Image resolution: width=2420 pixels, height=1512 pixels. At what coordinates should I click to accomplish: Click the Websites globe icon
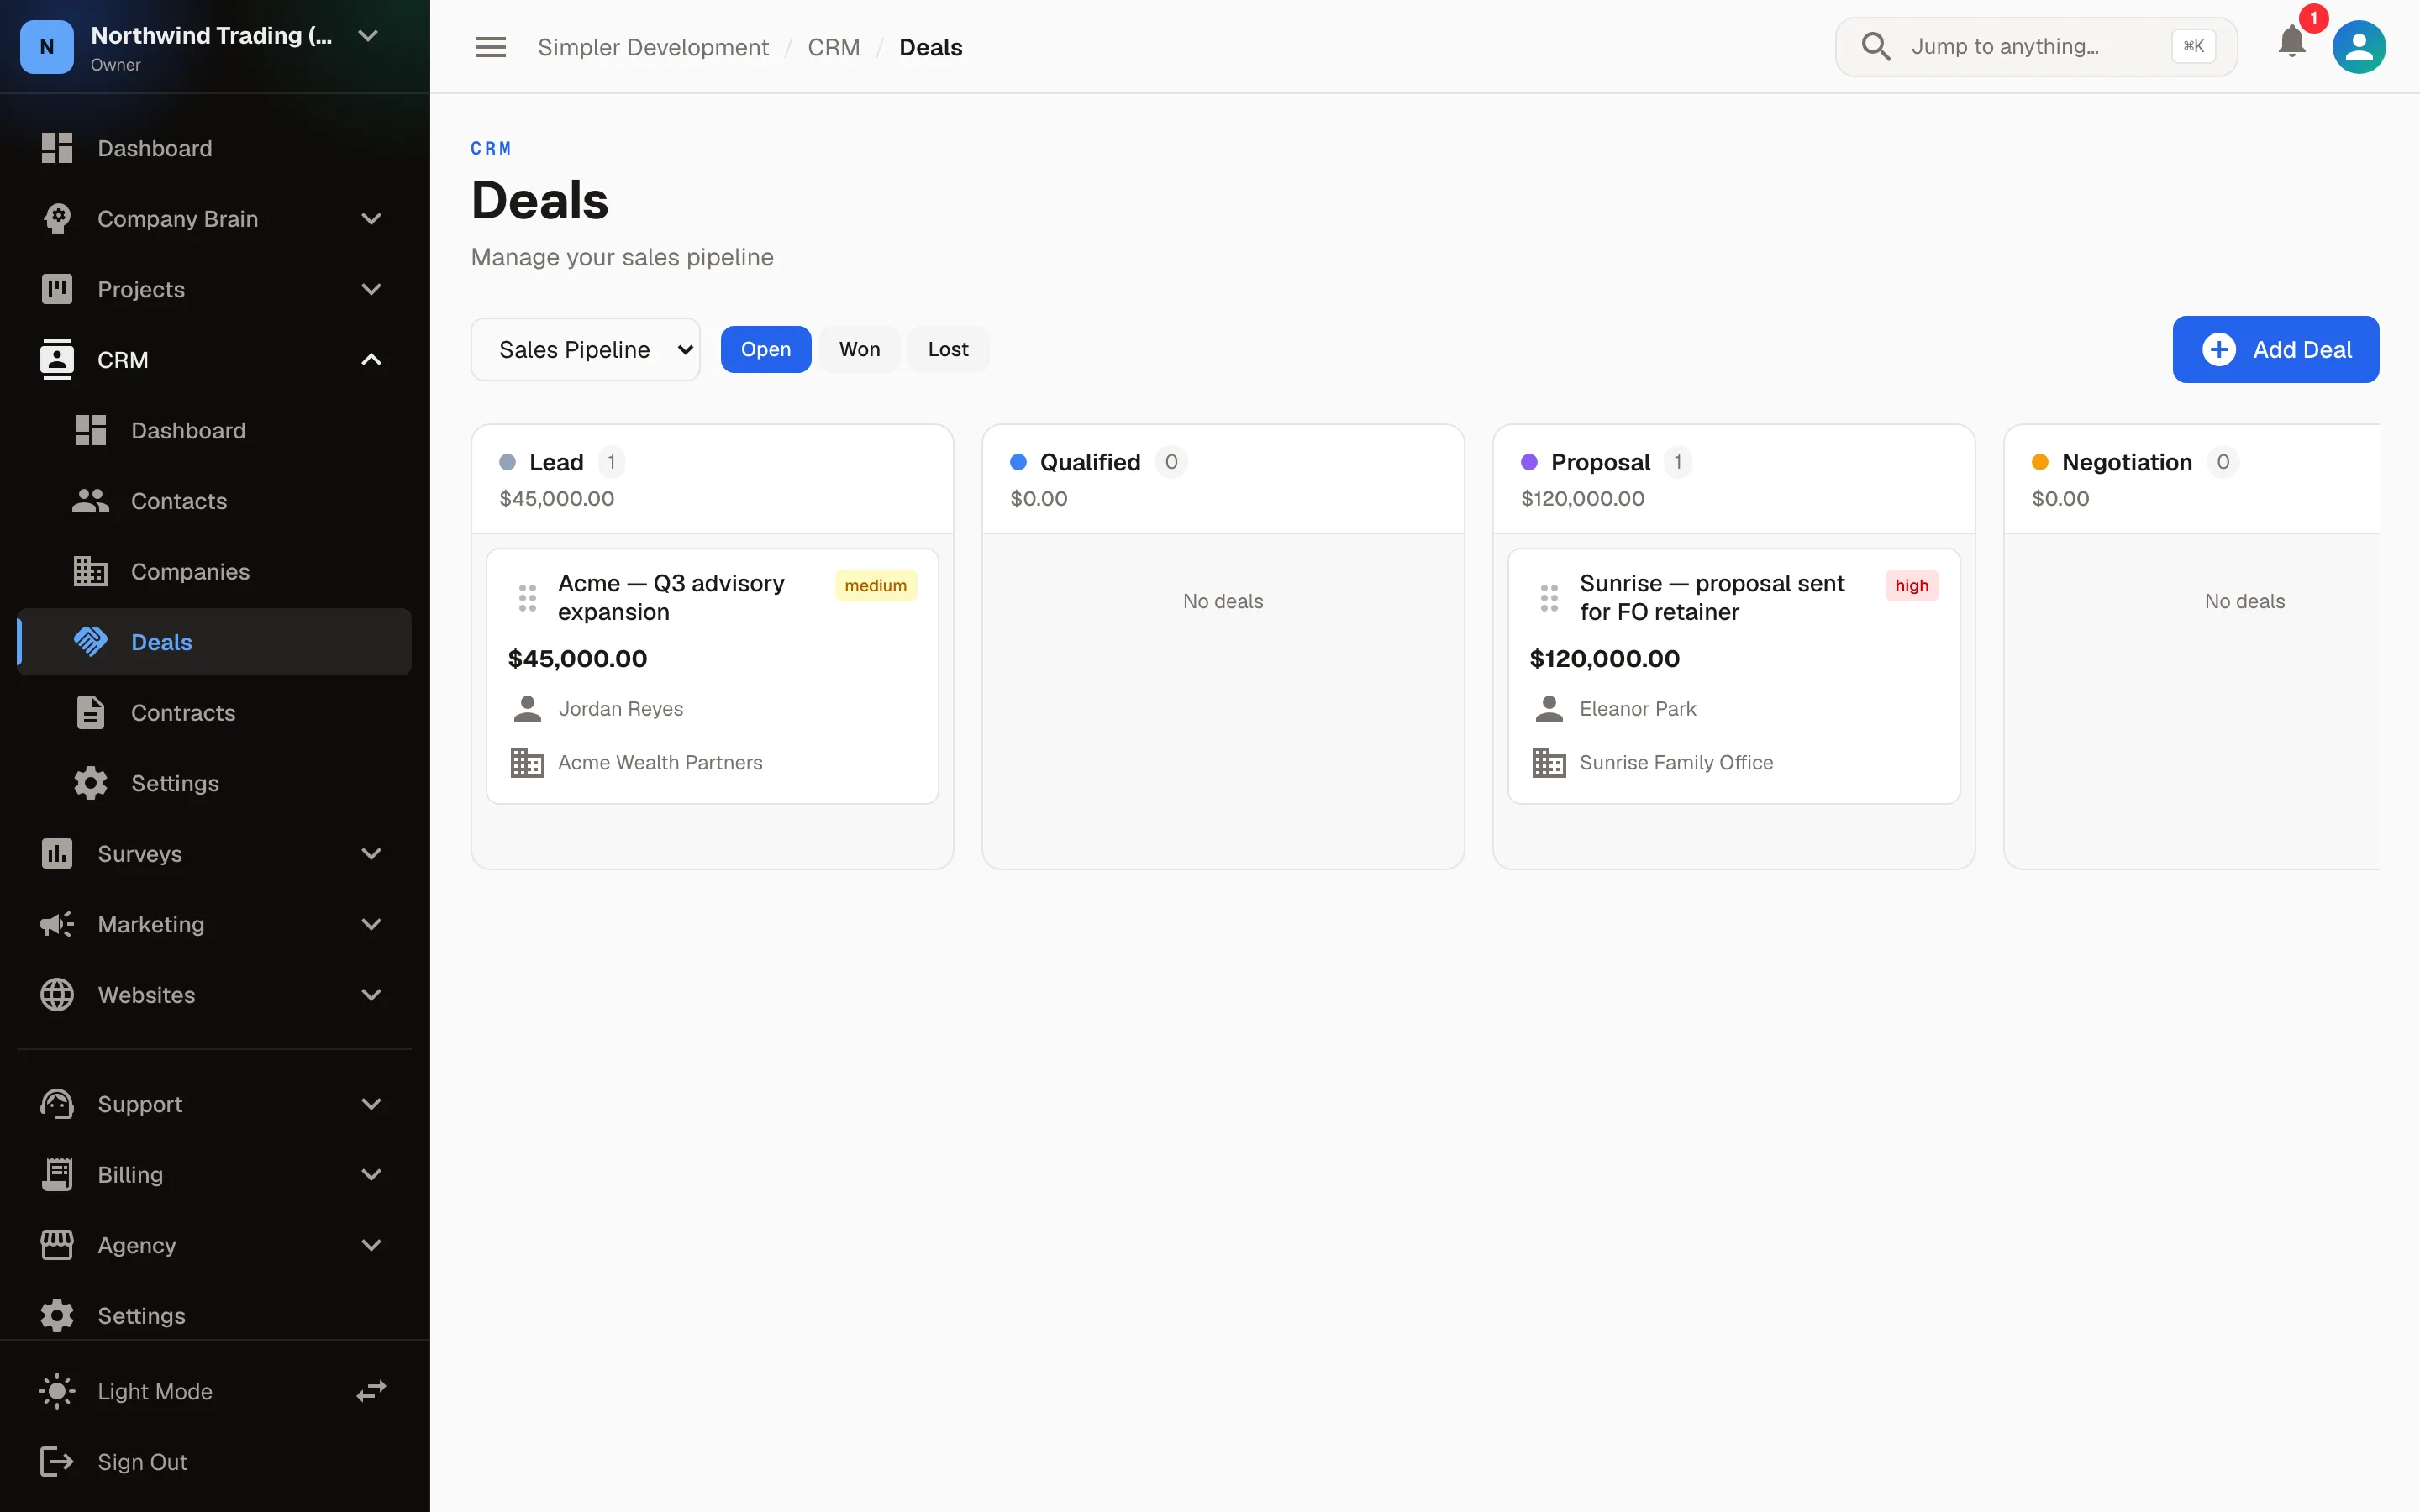[57, 994]
